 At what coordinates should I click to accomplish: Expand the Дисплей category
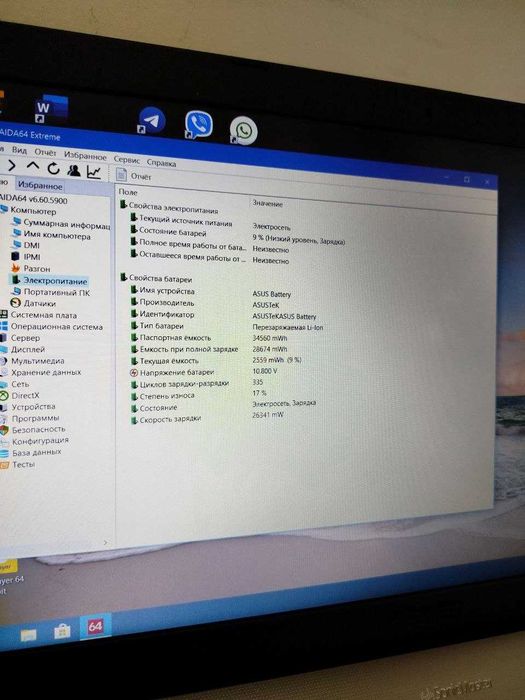23,349
